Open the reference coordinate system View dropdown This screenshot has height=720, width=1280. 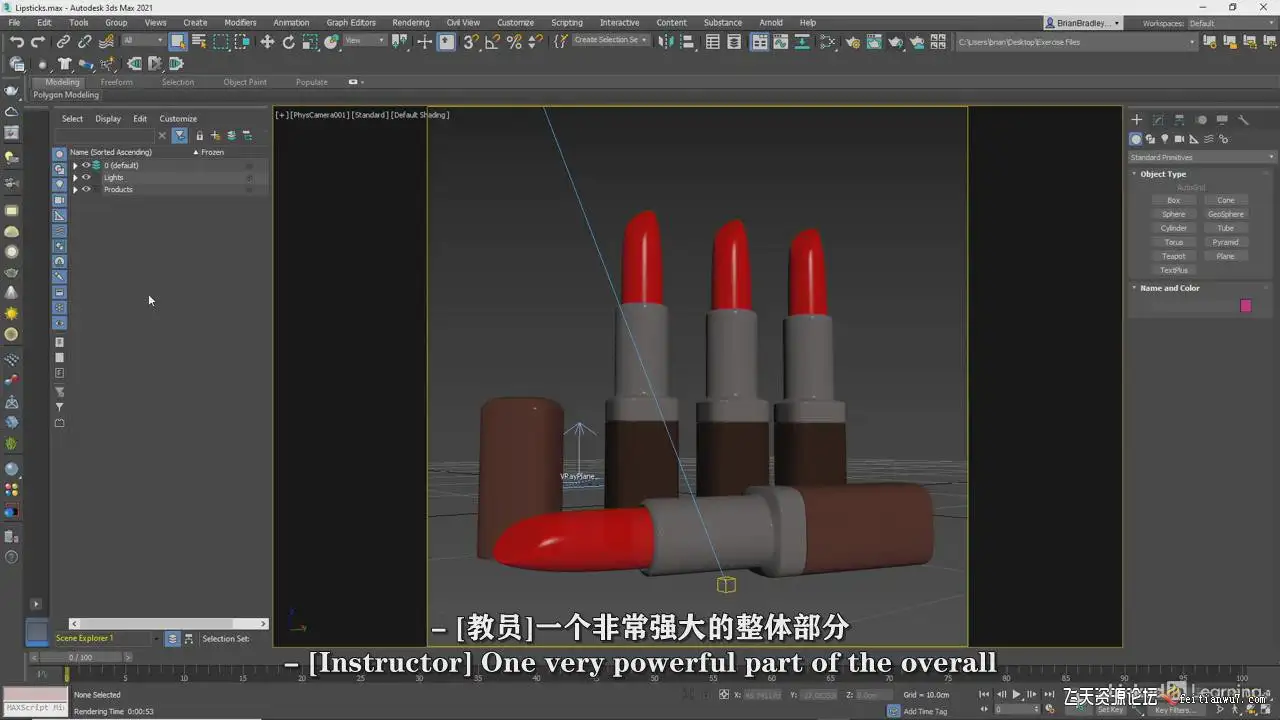pyautogui.click(x=365, y=41)
